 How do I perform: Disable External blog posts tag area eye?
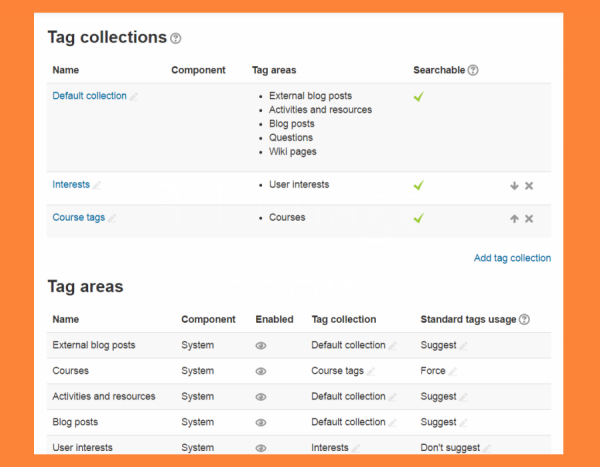pyautogui.click(x=261, y=345)
